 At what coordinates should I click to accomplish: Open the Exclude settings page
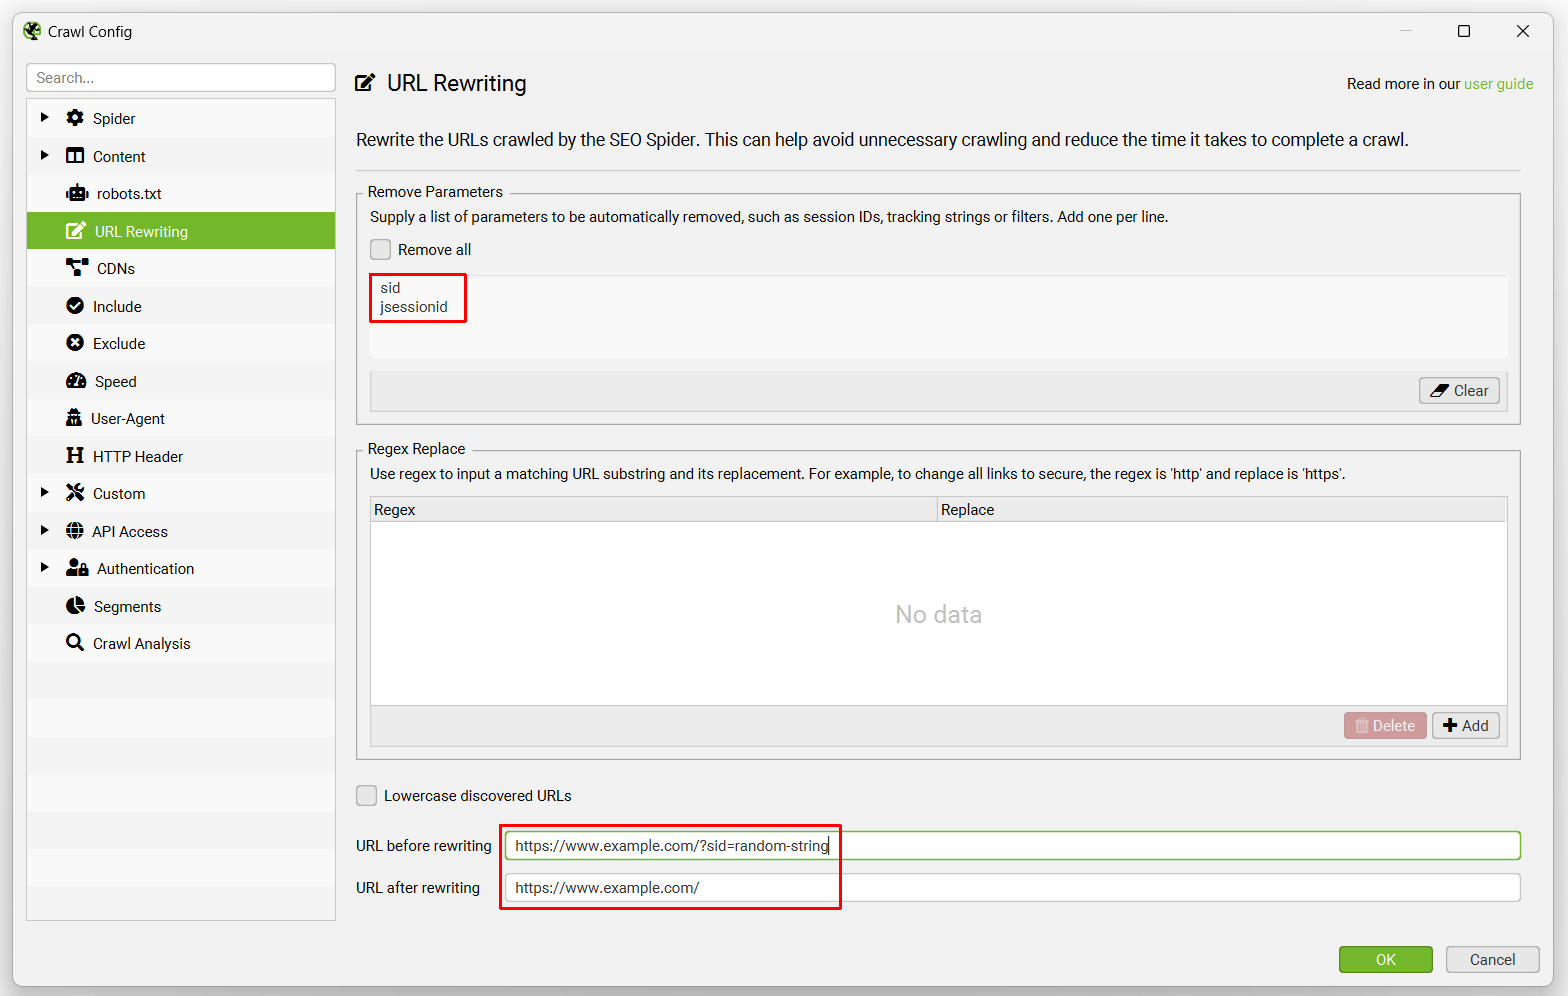(x=181, y=343)
